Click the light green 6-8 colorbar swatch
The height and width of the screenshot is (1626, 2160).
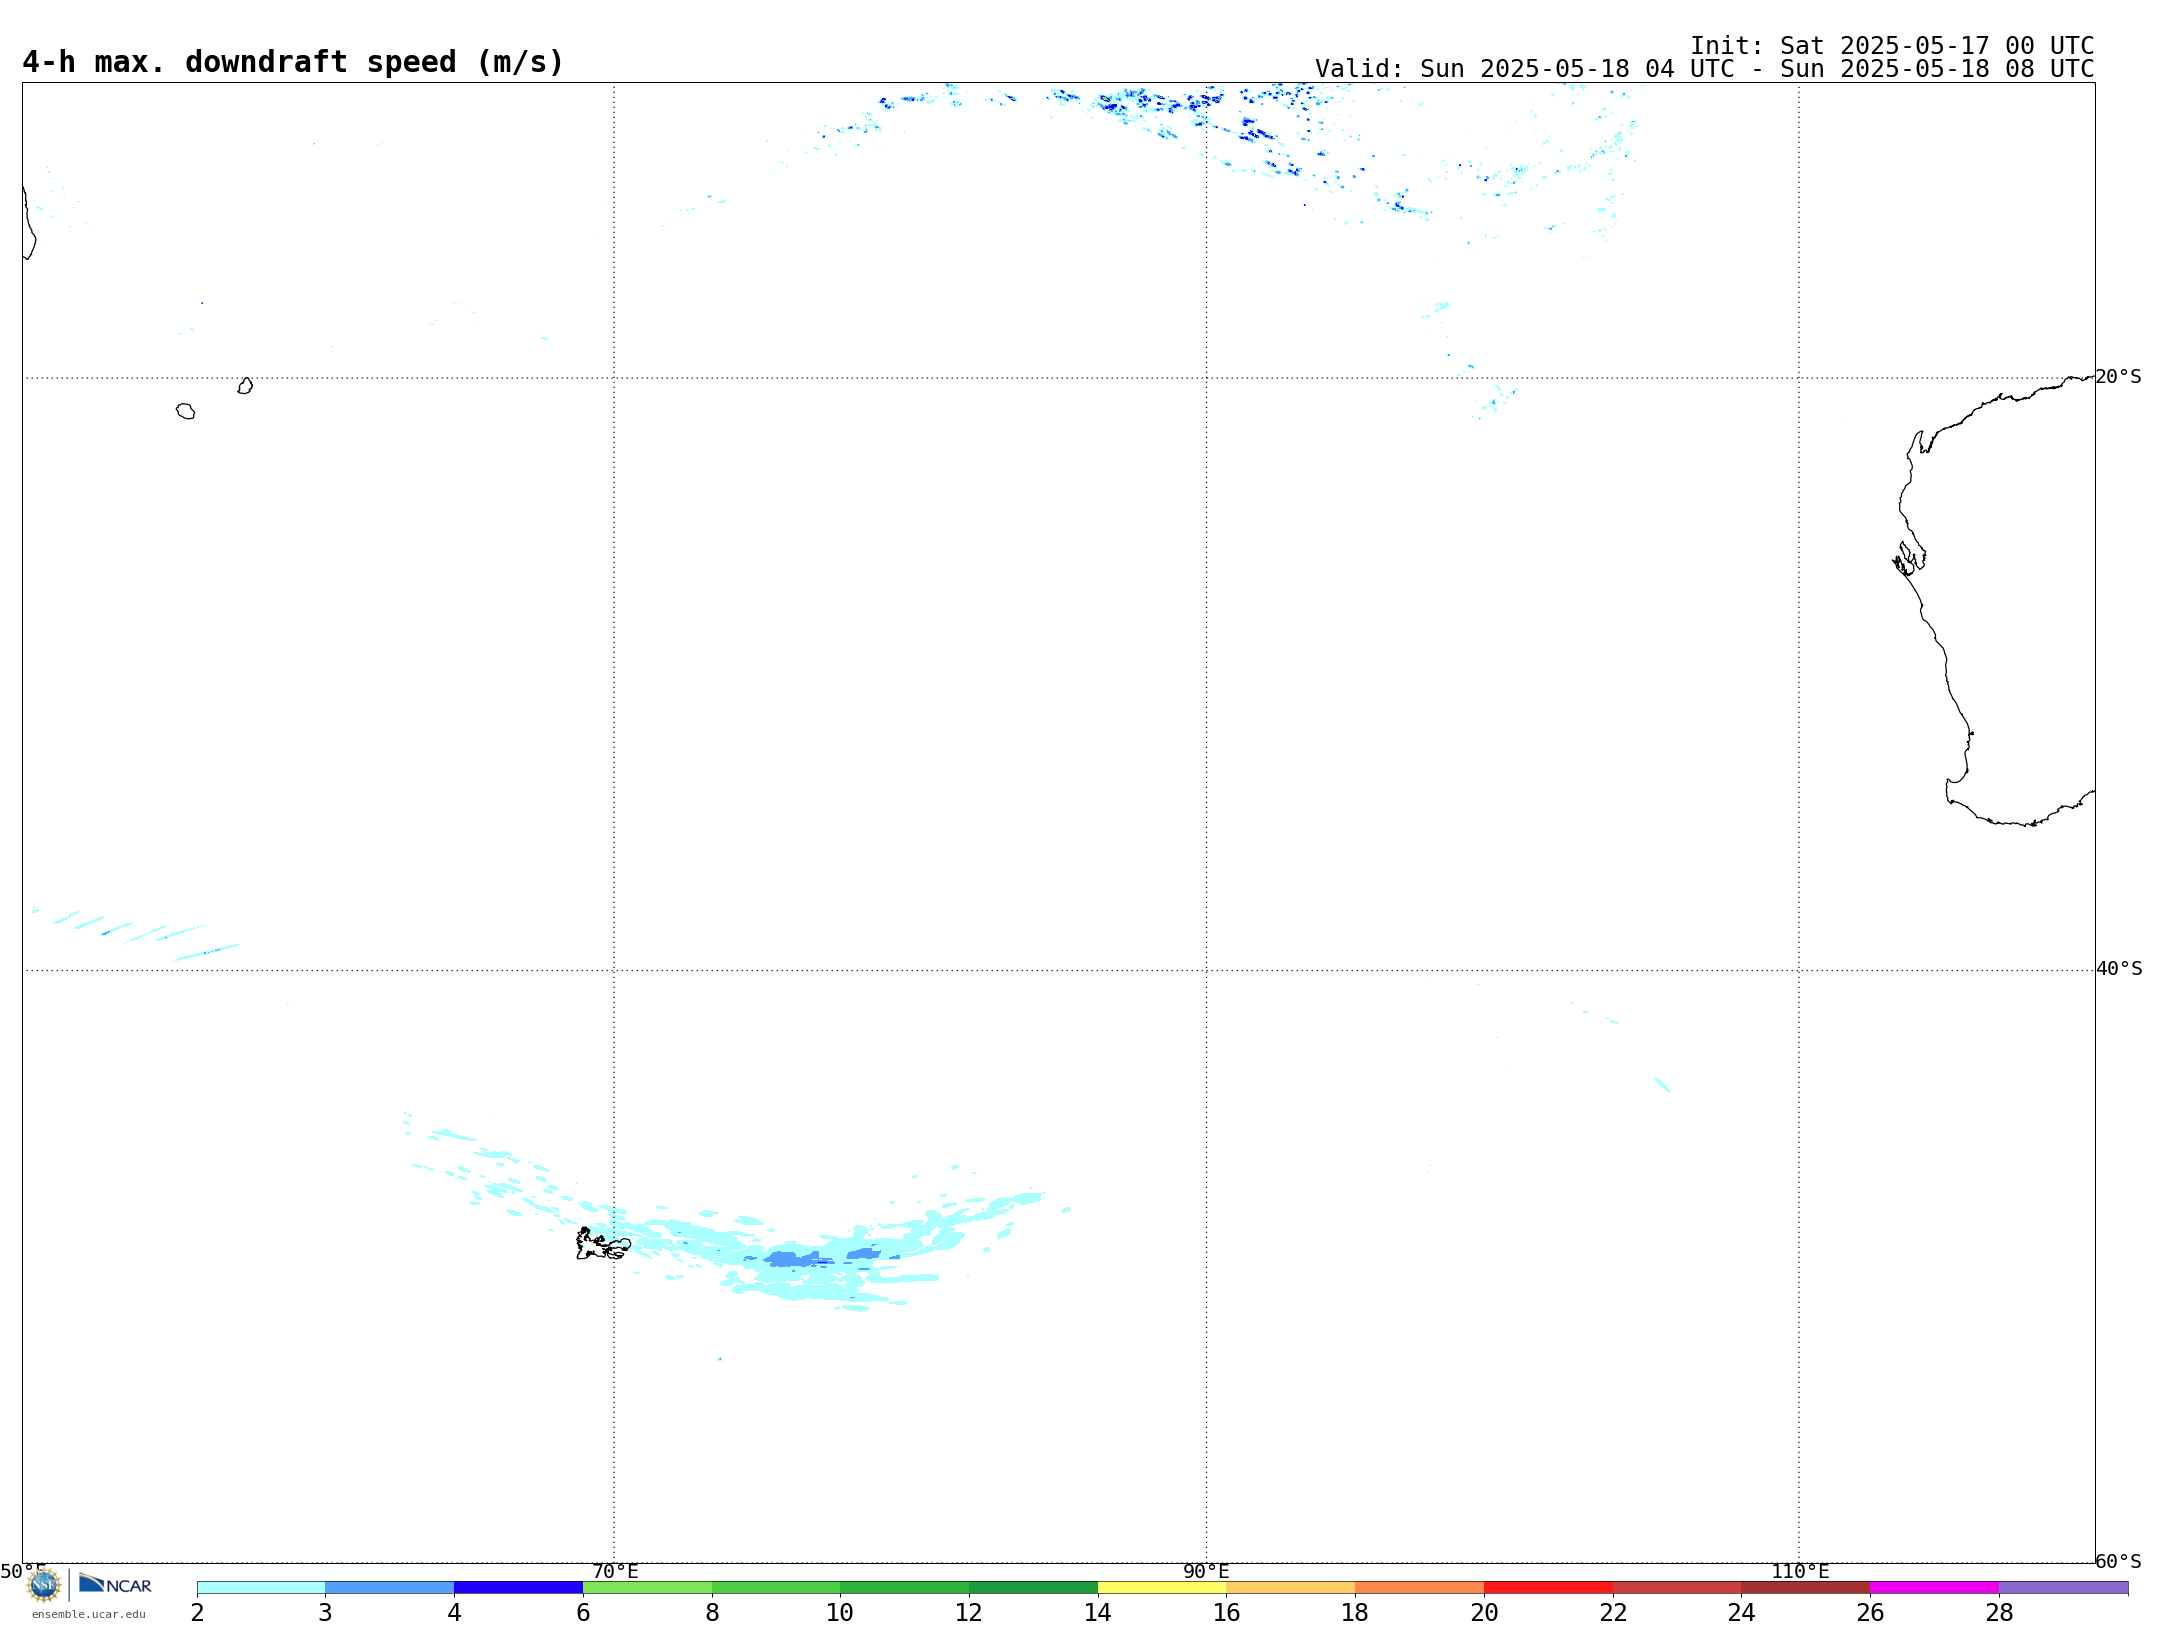pos(647,1588)
